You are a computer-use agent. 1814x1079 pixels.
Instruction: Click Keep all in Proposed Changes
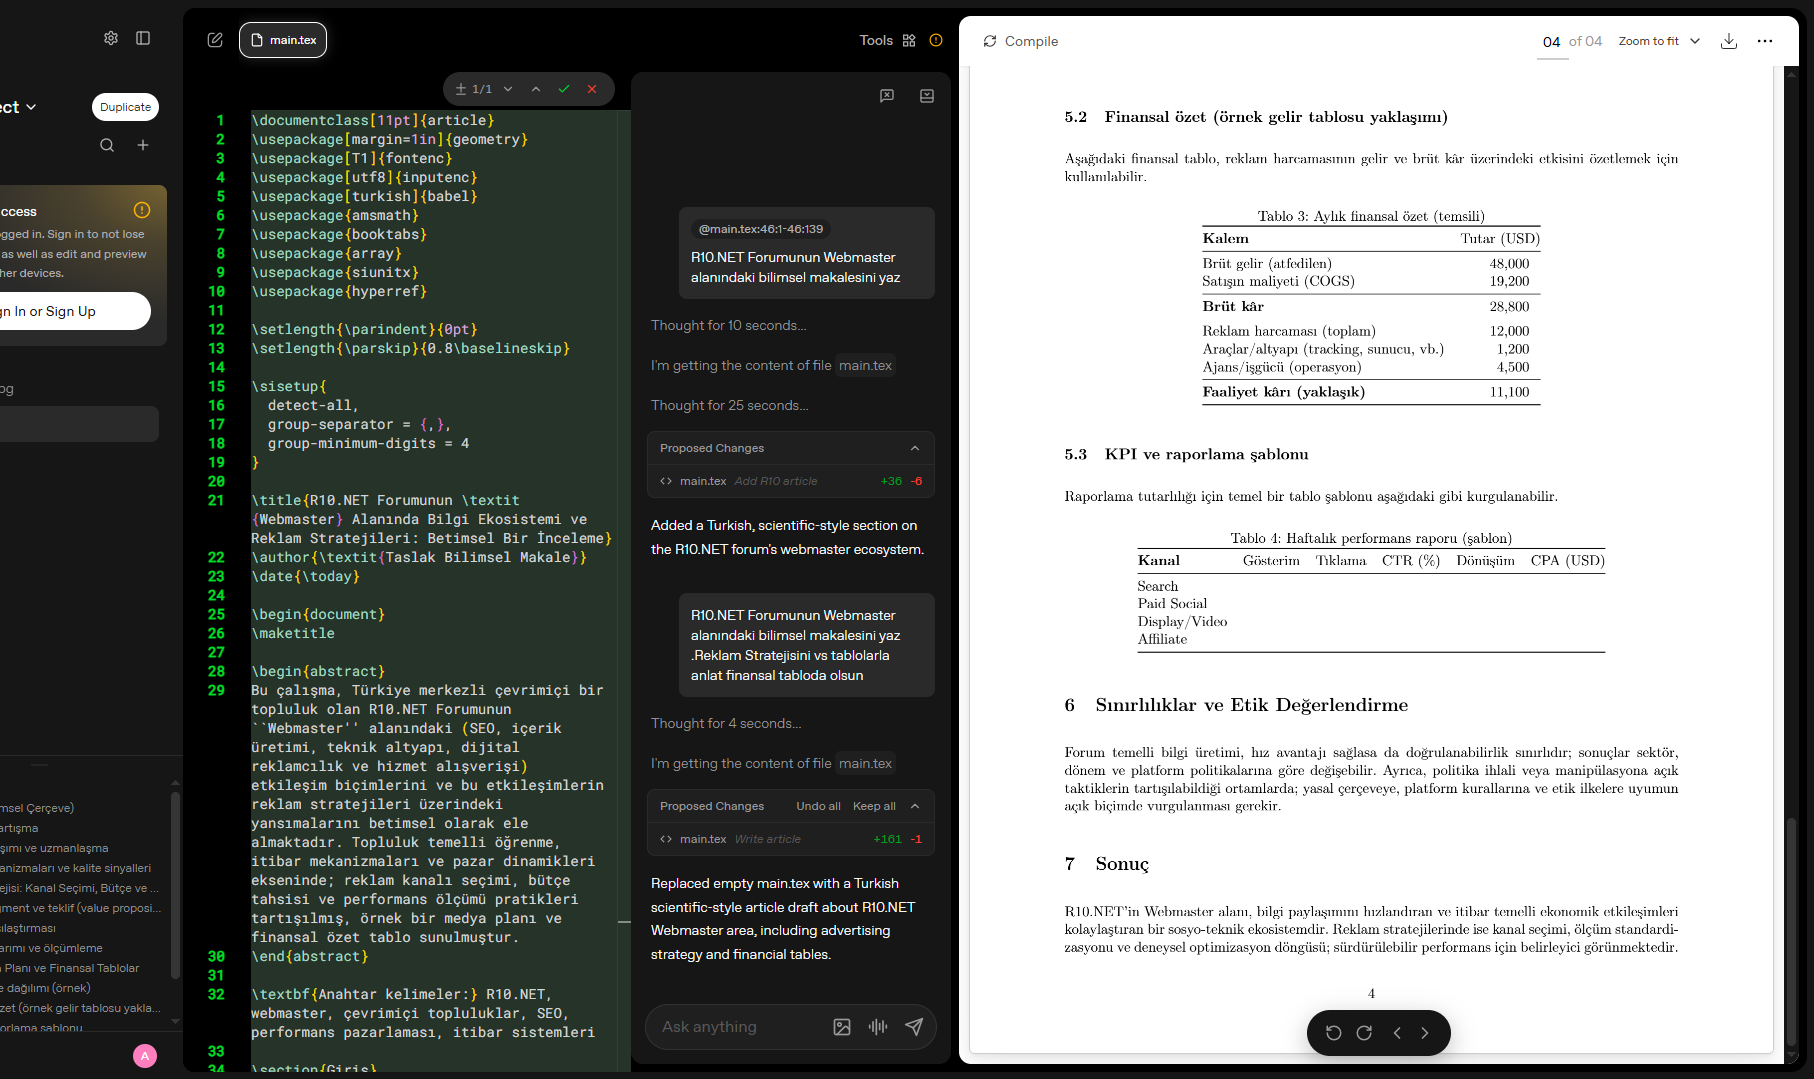coord(874,806)
